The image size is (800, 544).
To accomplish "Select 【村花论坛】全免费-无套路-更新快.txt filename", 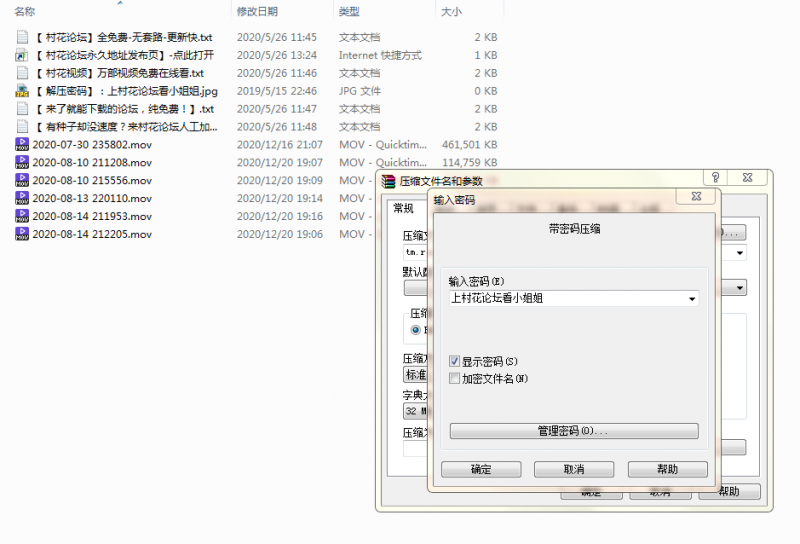I will [123, 37].
